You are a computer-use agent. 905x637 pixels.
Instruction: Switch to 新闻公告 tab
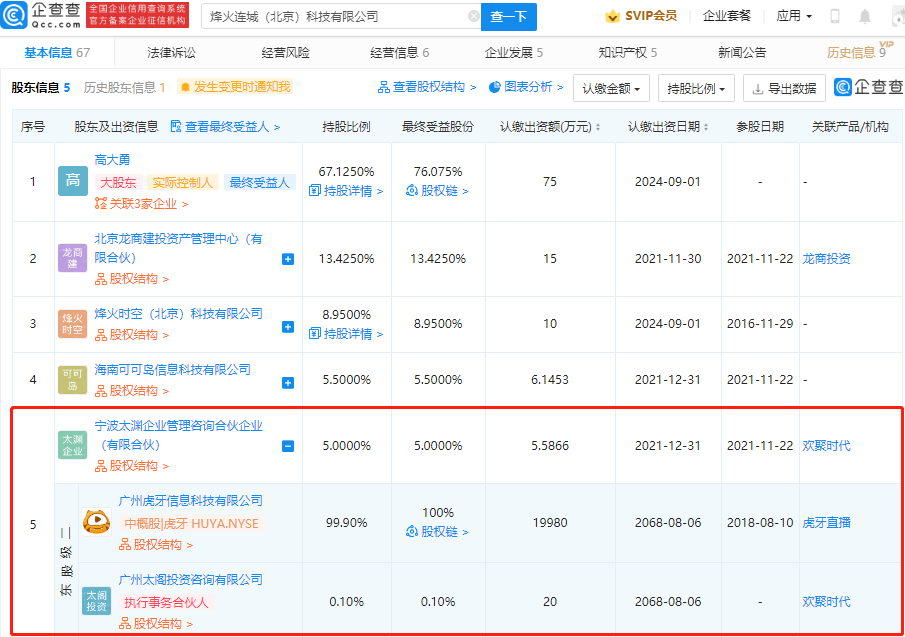point(742,53)
